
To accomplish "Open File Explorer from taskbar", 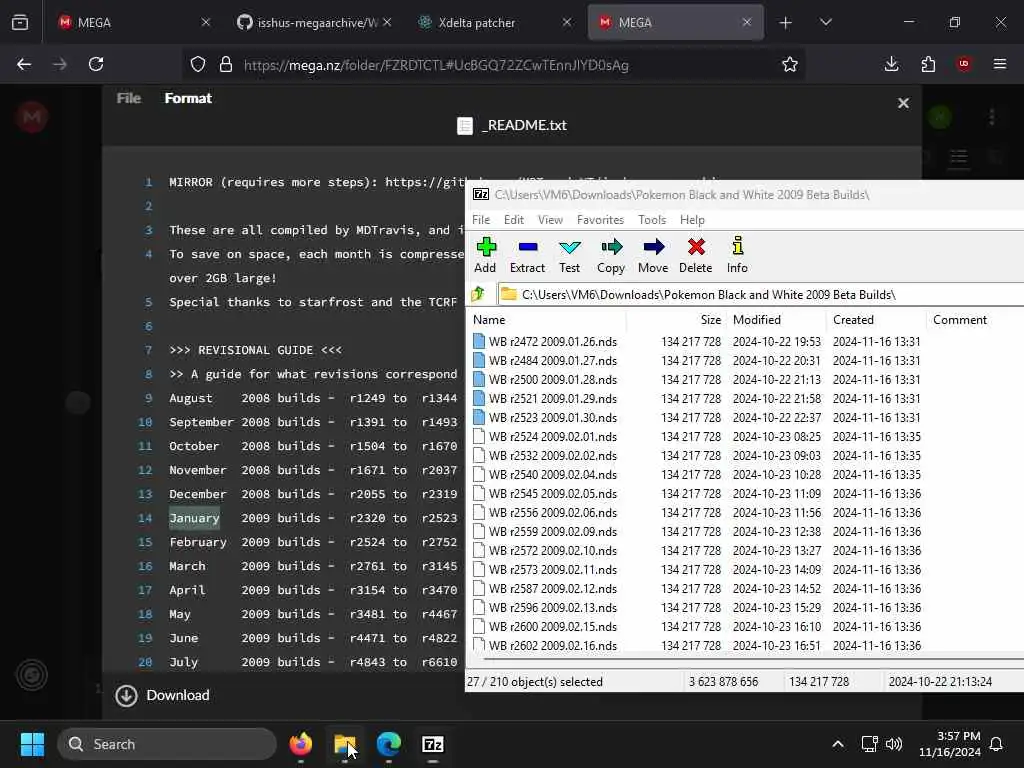I will pyautogui.click(x=344, y=744).
